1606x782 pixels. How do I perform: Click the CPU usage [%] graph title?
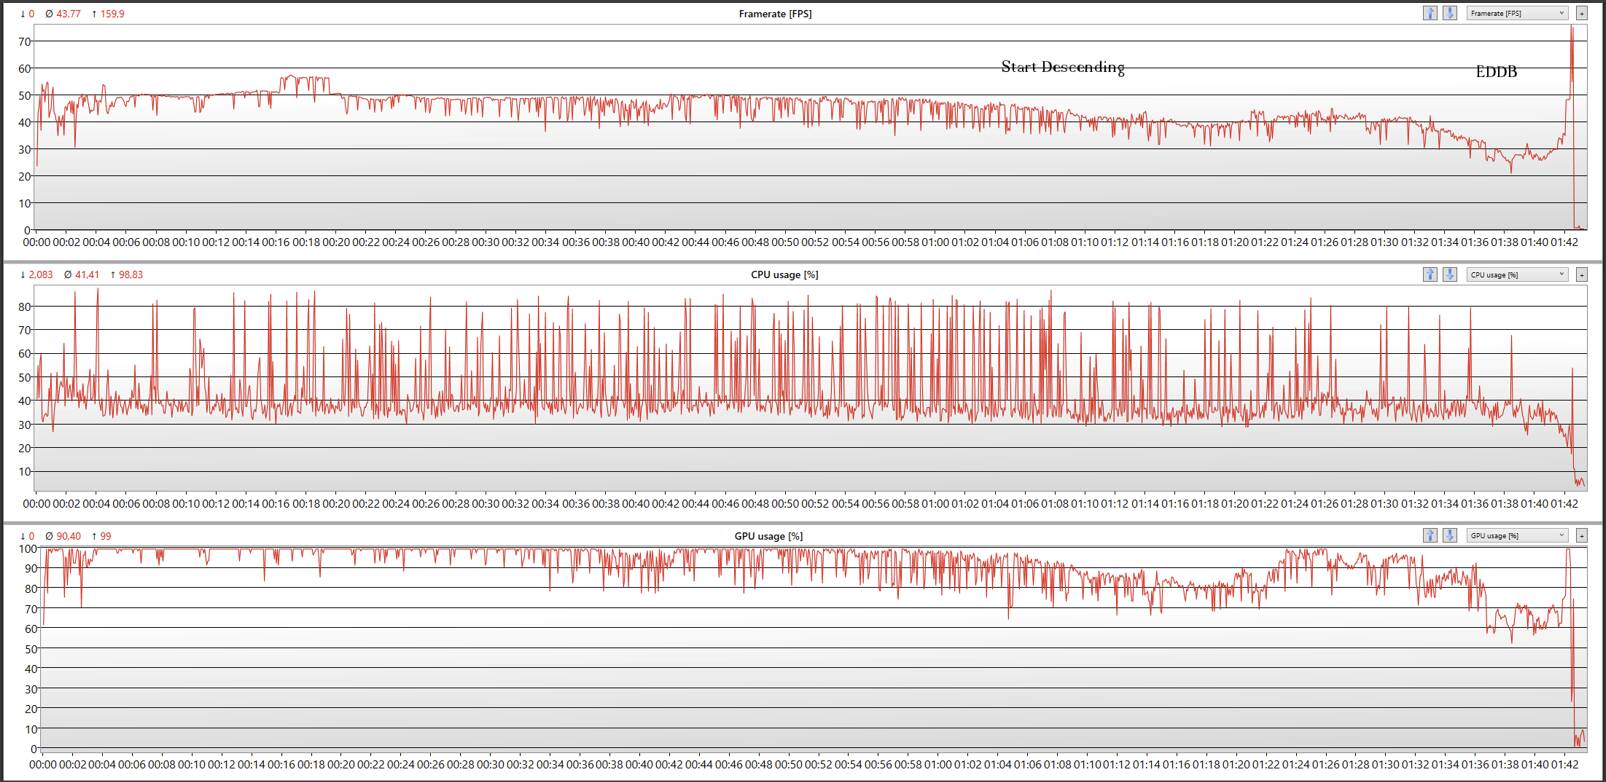(784, 275)
